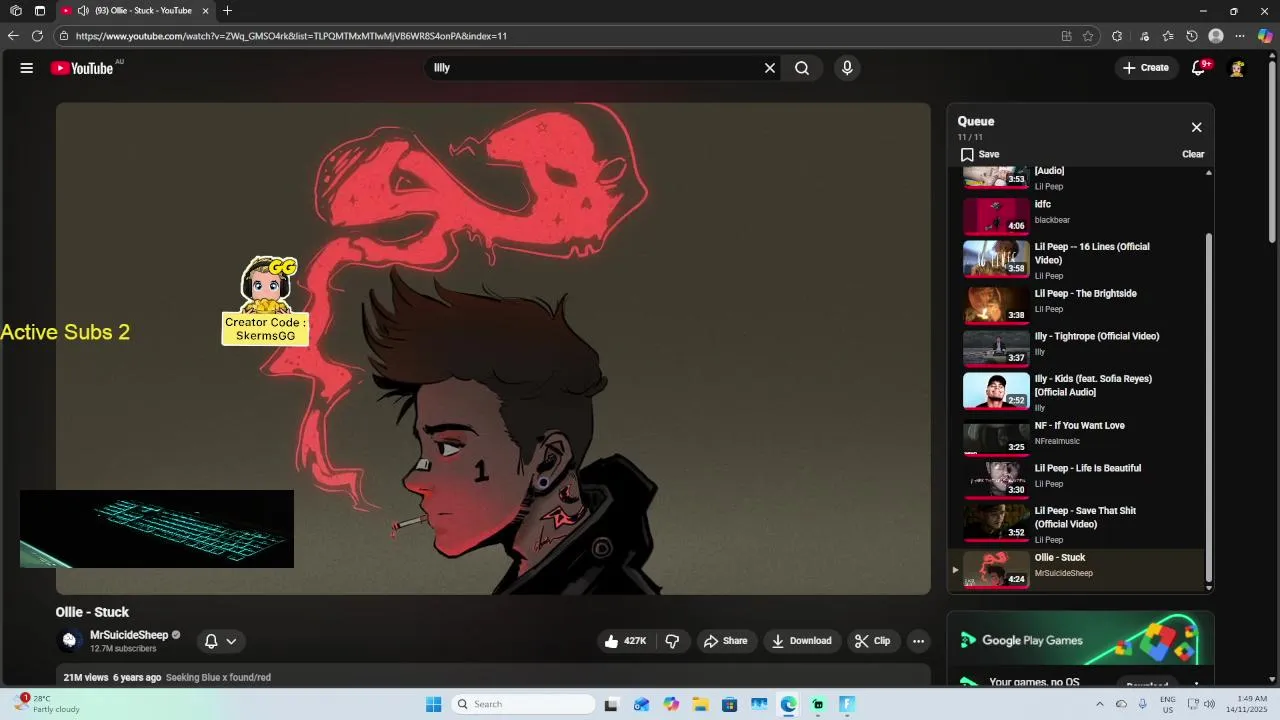Open MrSuicideSheep channel avatar
The image size is (1280, 720).
tap(69, 641)
